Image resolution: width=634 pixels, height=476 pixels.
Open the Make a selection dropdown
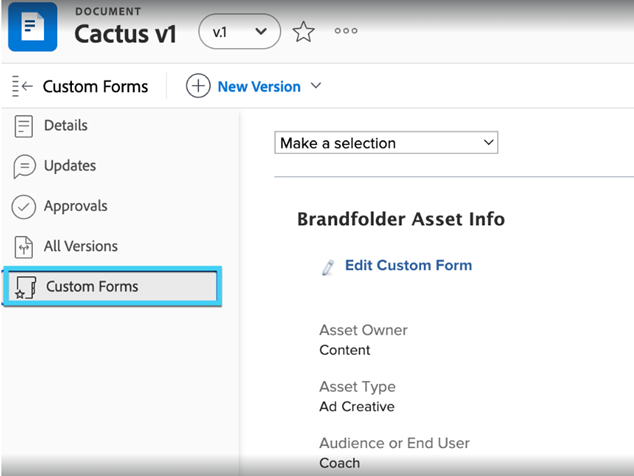(x=386, y=142)
